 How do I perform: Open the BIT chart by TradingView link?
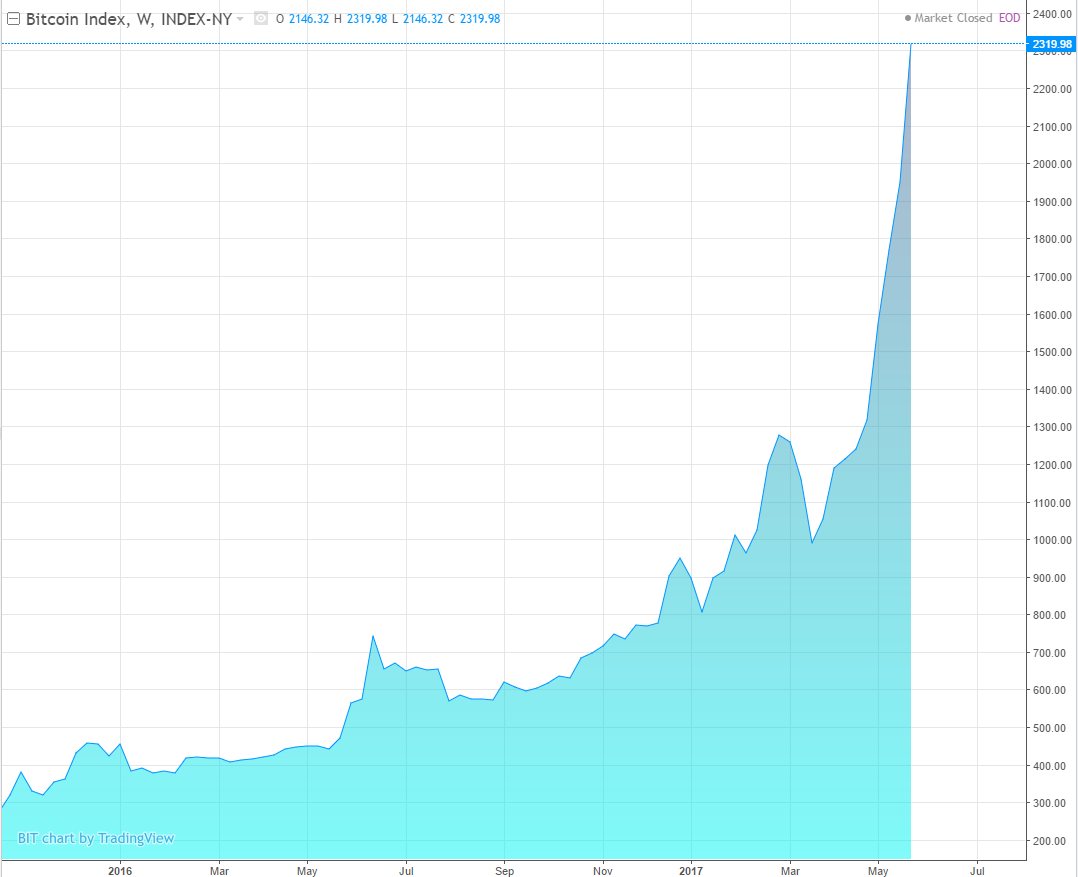point(96,838)
